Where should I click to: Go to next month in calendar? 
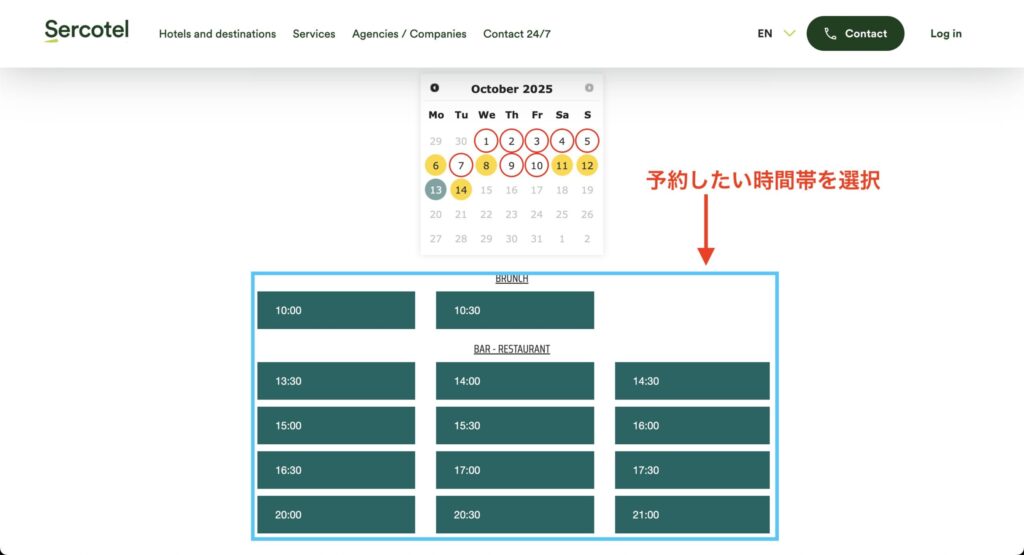click(x=589, y=88)
